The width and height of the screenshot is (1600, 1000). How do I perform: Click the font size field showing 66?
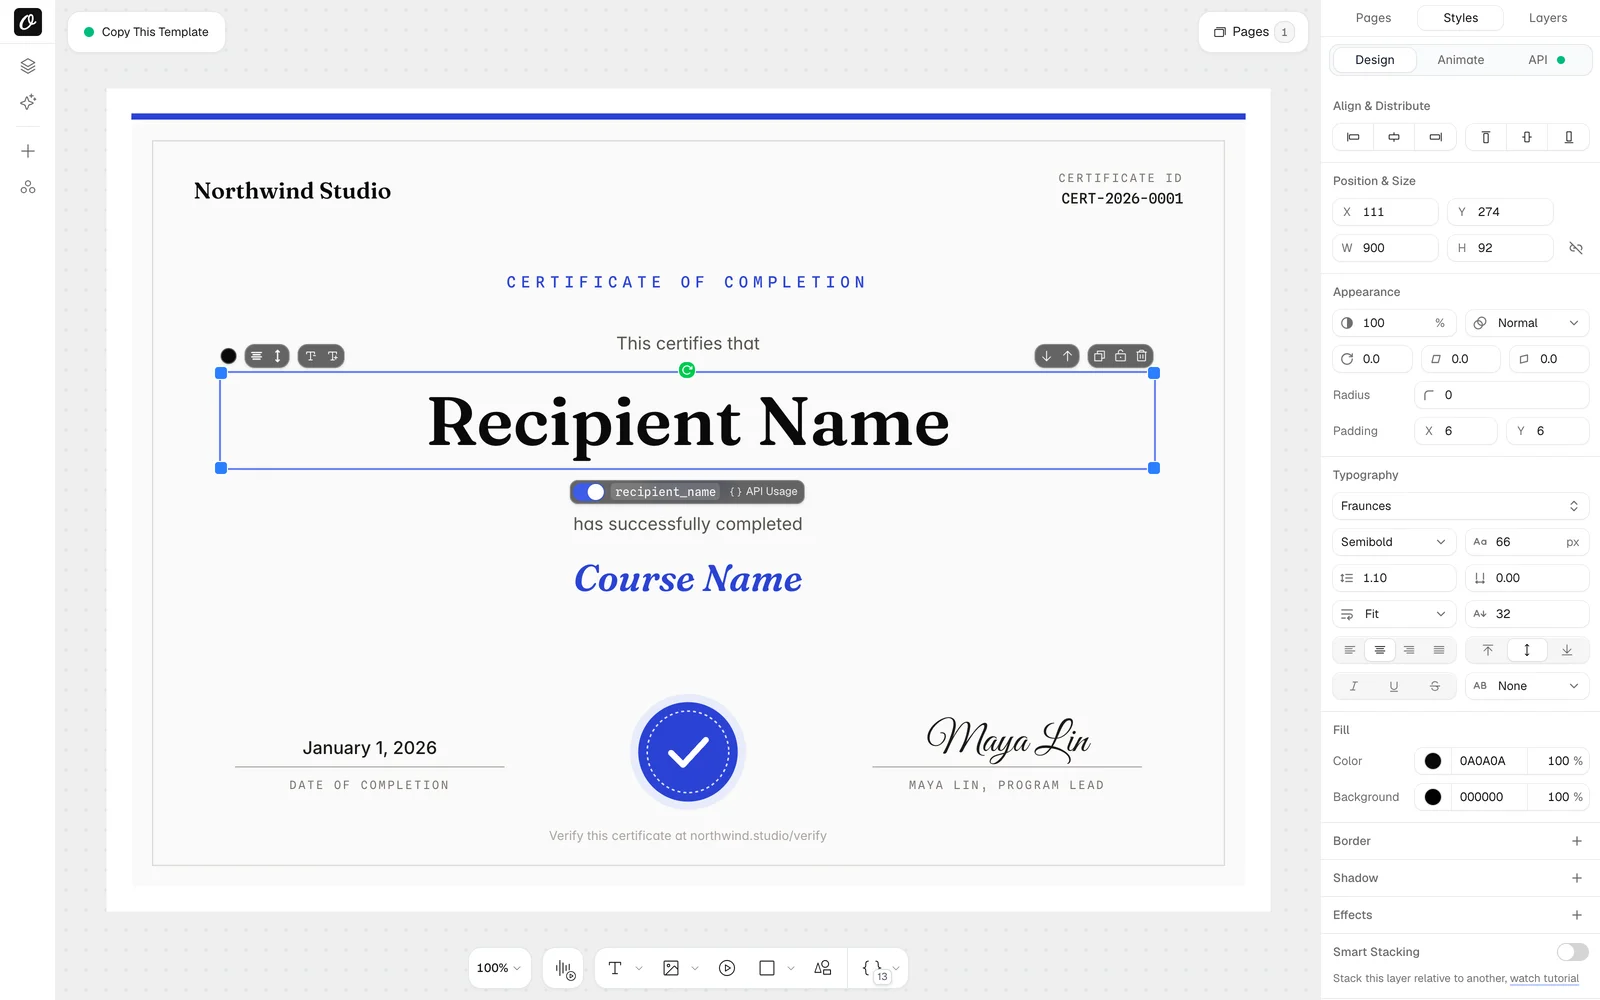pos(1527,542)
